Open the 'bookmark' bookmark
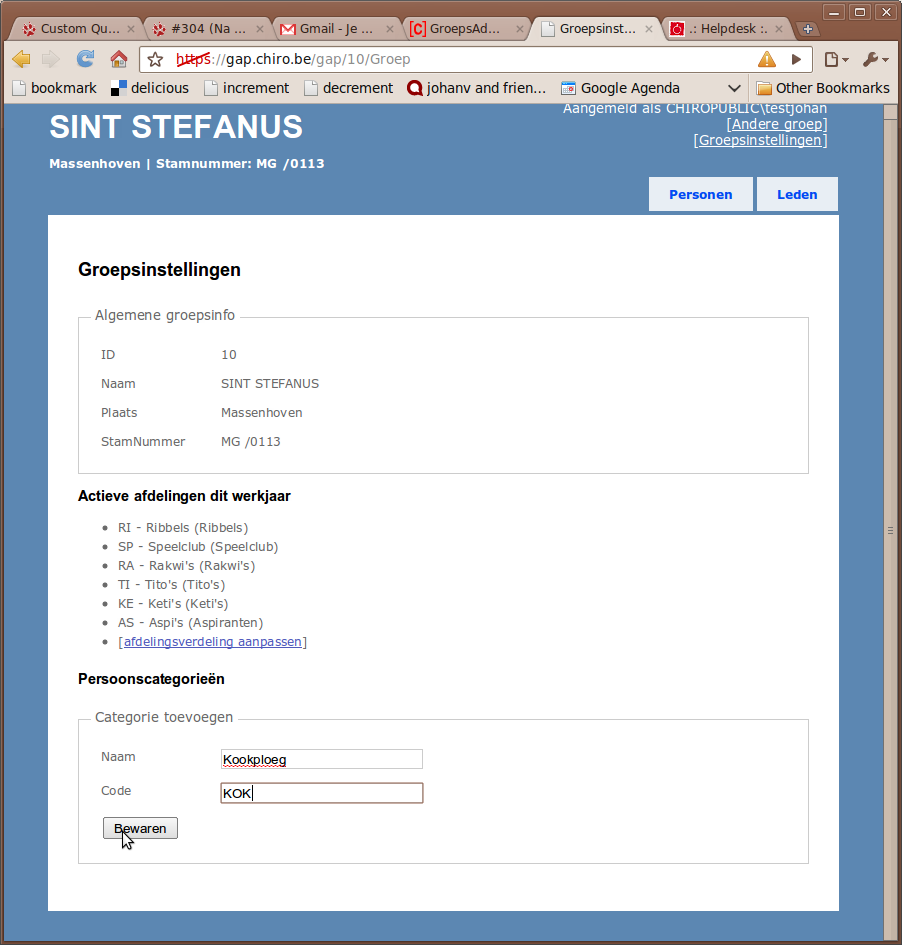The width and height of the screenshot is (902, 945). point(54,88)
